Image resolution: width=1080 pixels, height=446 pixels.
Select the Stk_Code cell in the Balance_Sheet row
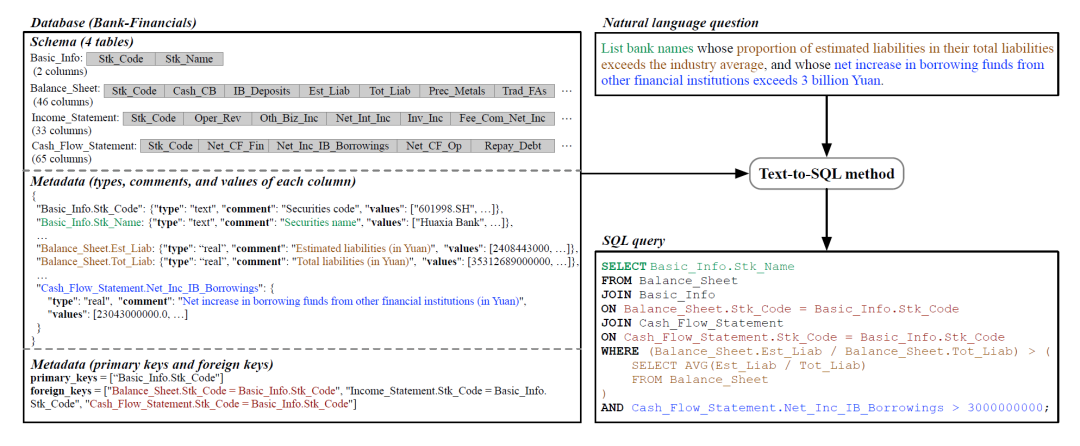(x=135, y=91)
